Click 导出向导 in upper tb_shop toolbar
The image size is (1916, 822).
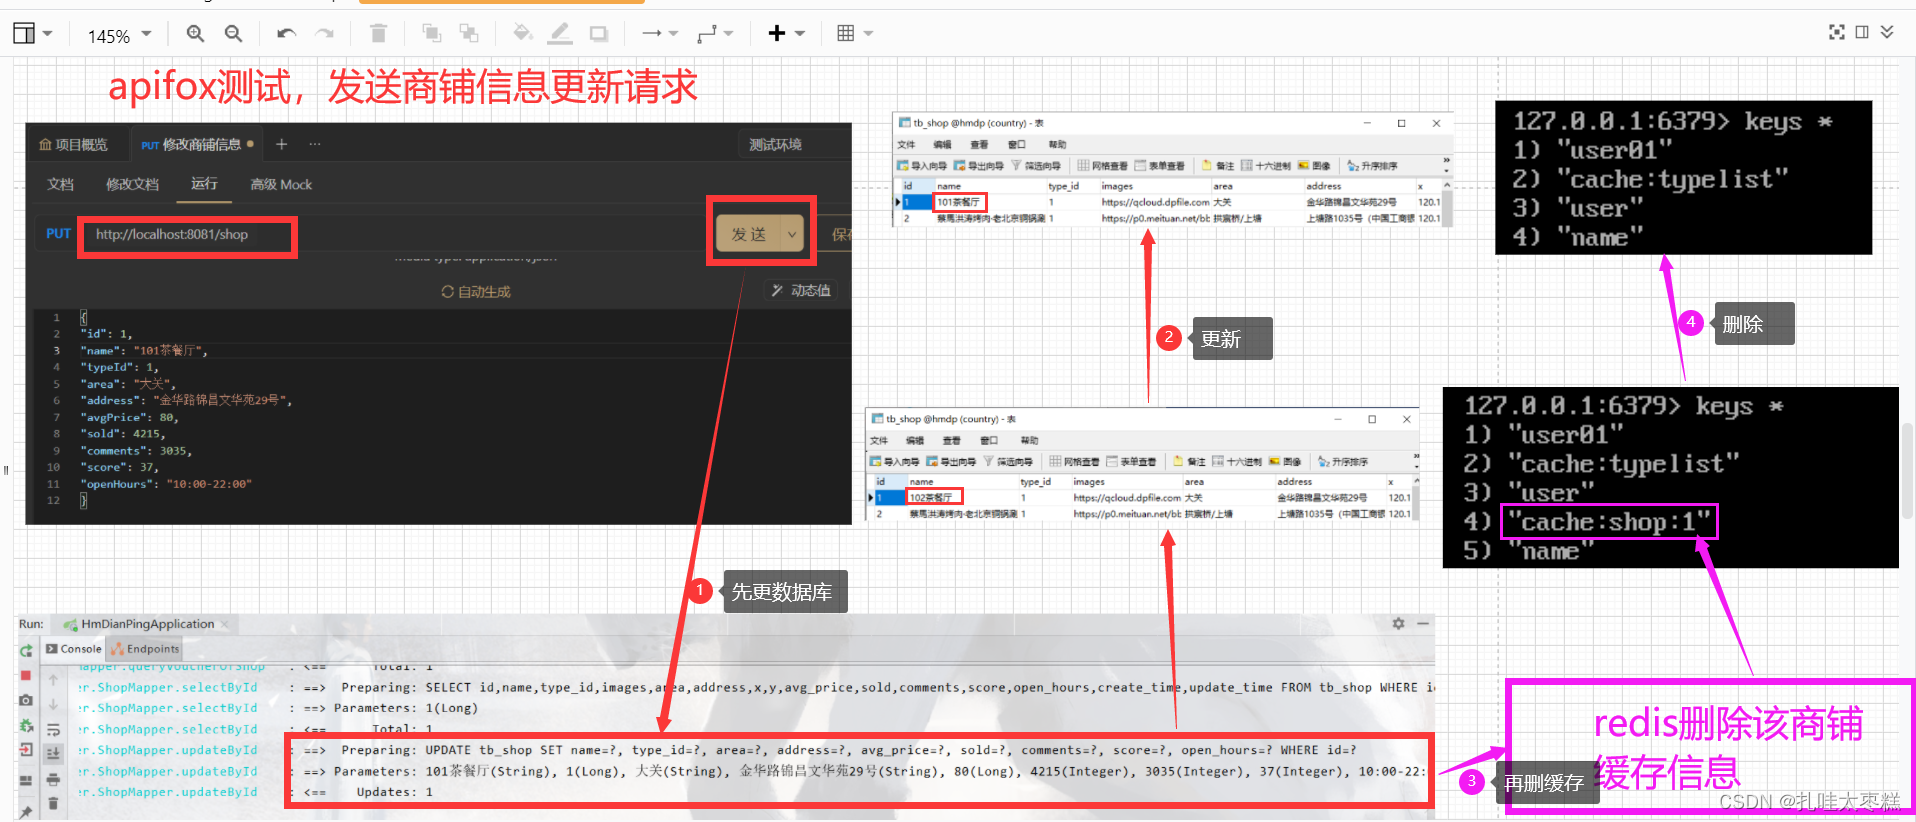pyautogui.click(x=979, y=166)
